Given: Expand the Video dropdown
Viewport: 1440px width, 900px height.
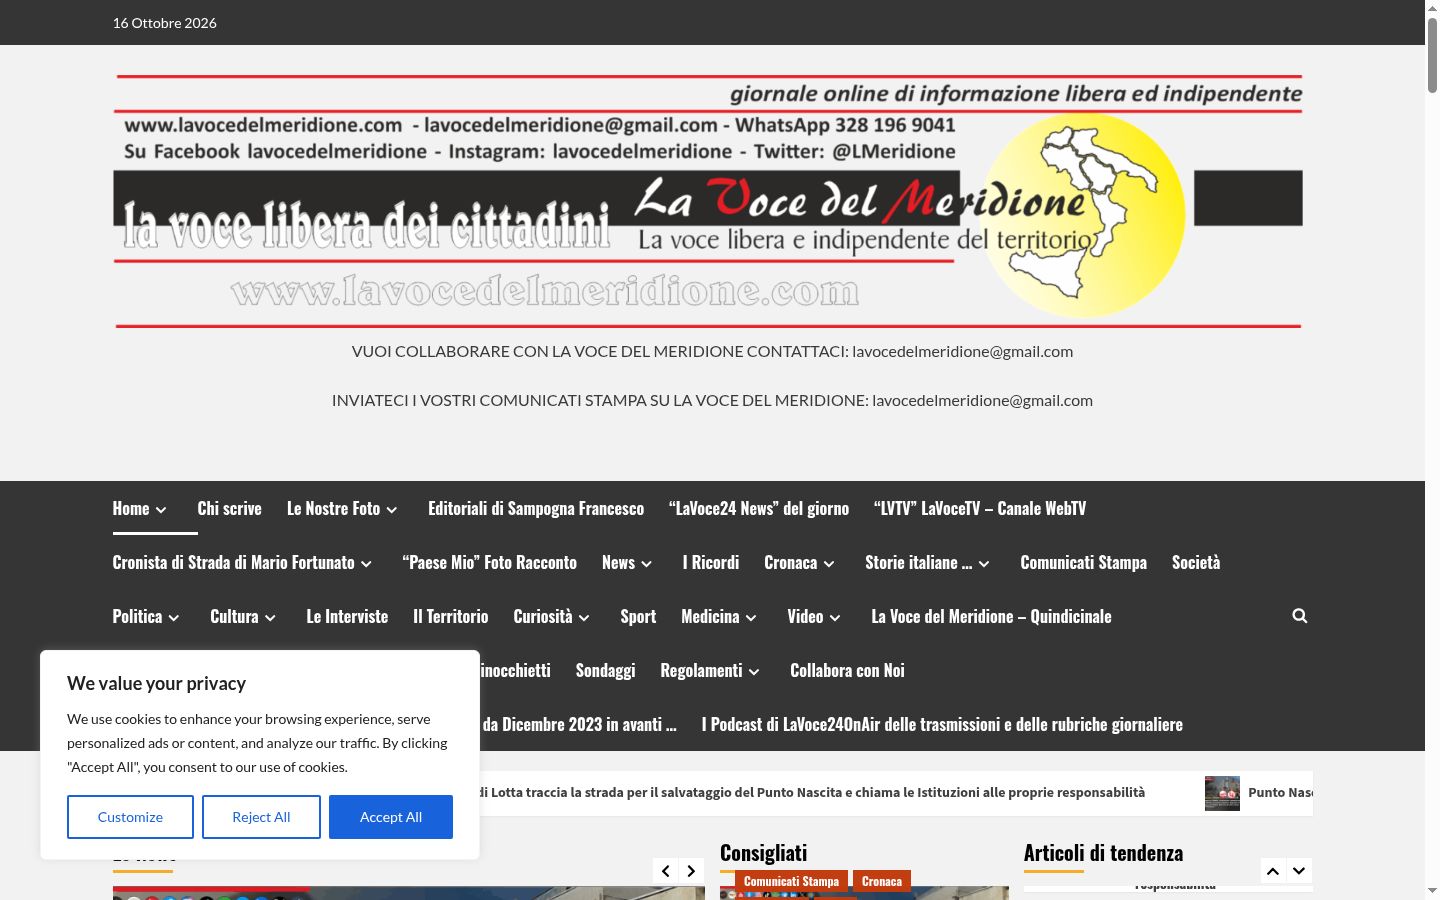Looking at the screenshot, I should pos(835,618).
